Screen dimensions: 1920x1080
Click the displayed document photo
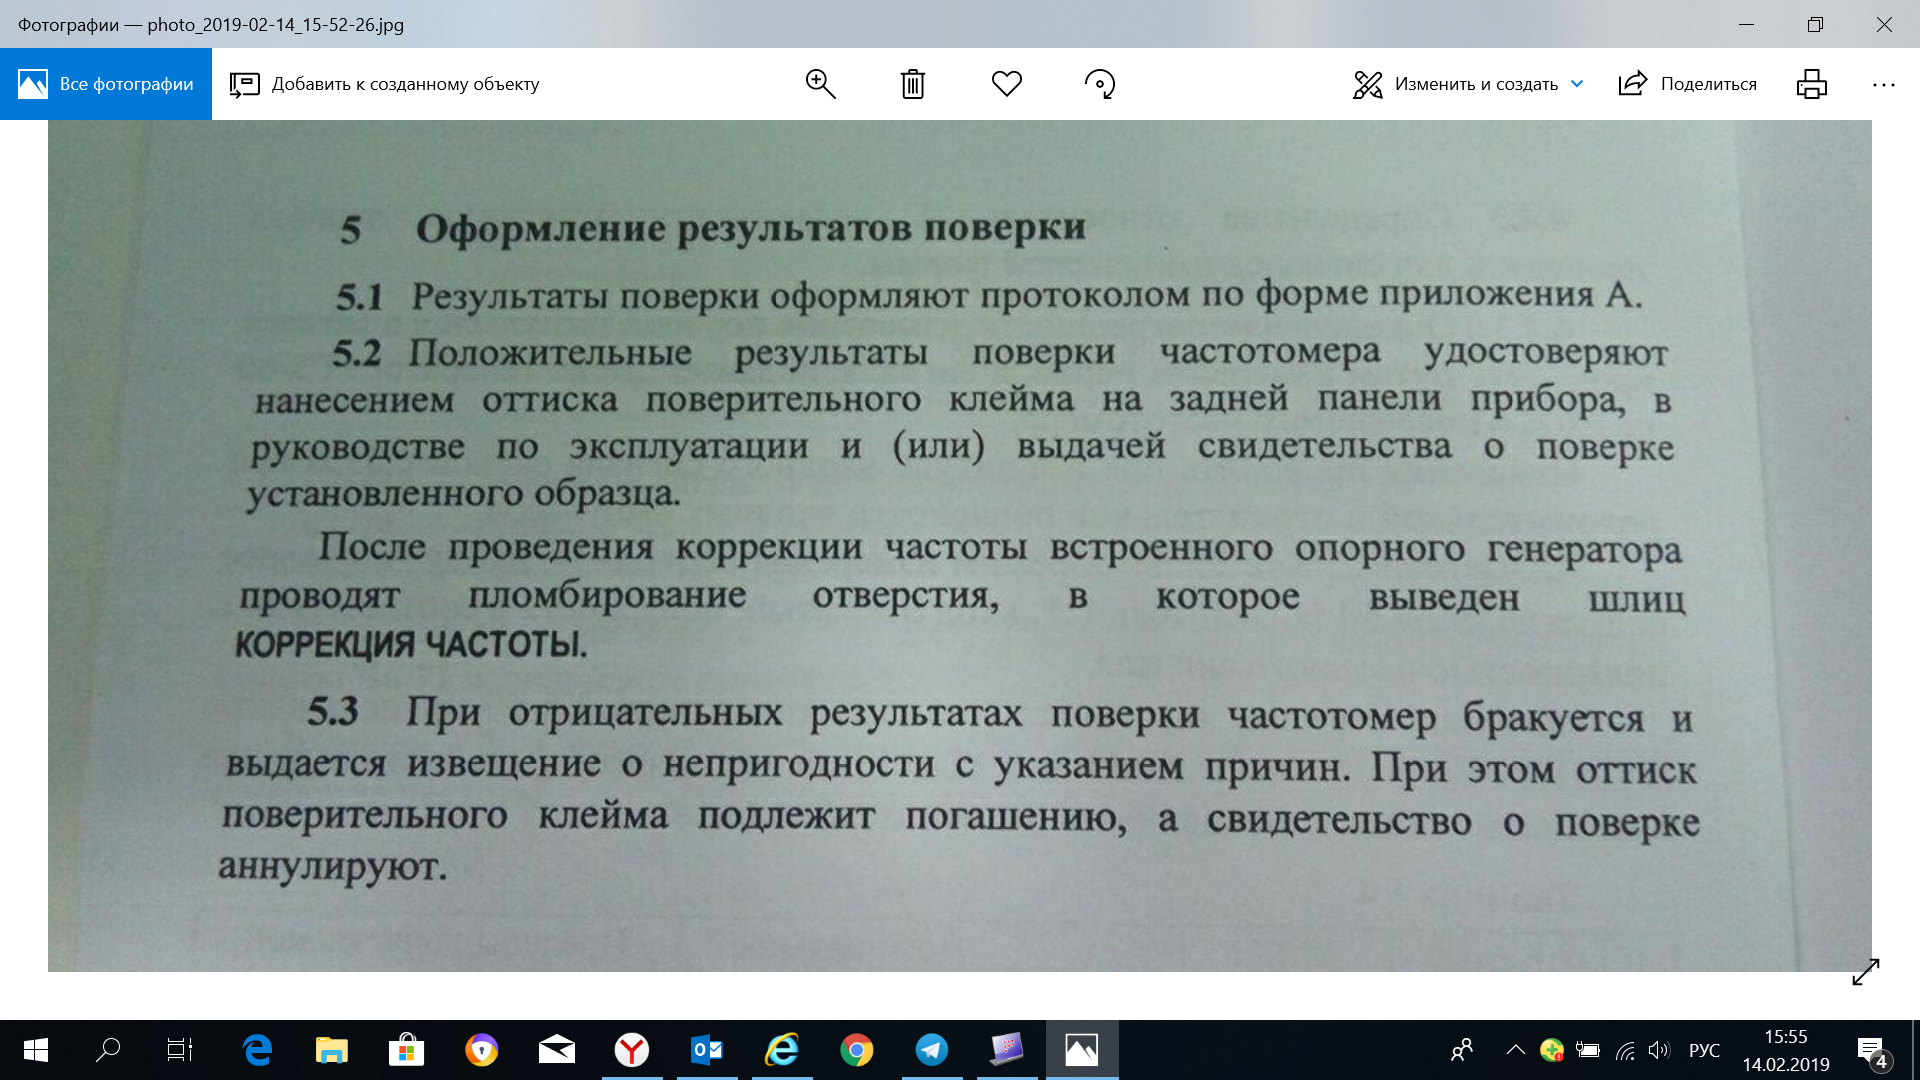coord(960,545)
